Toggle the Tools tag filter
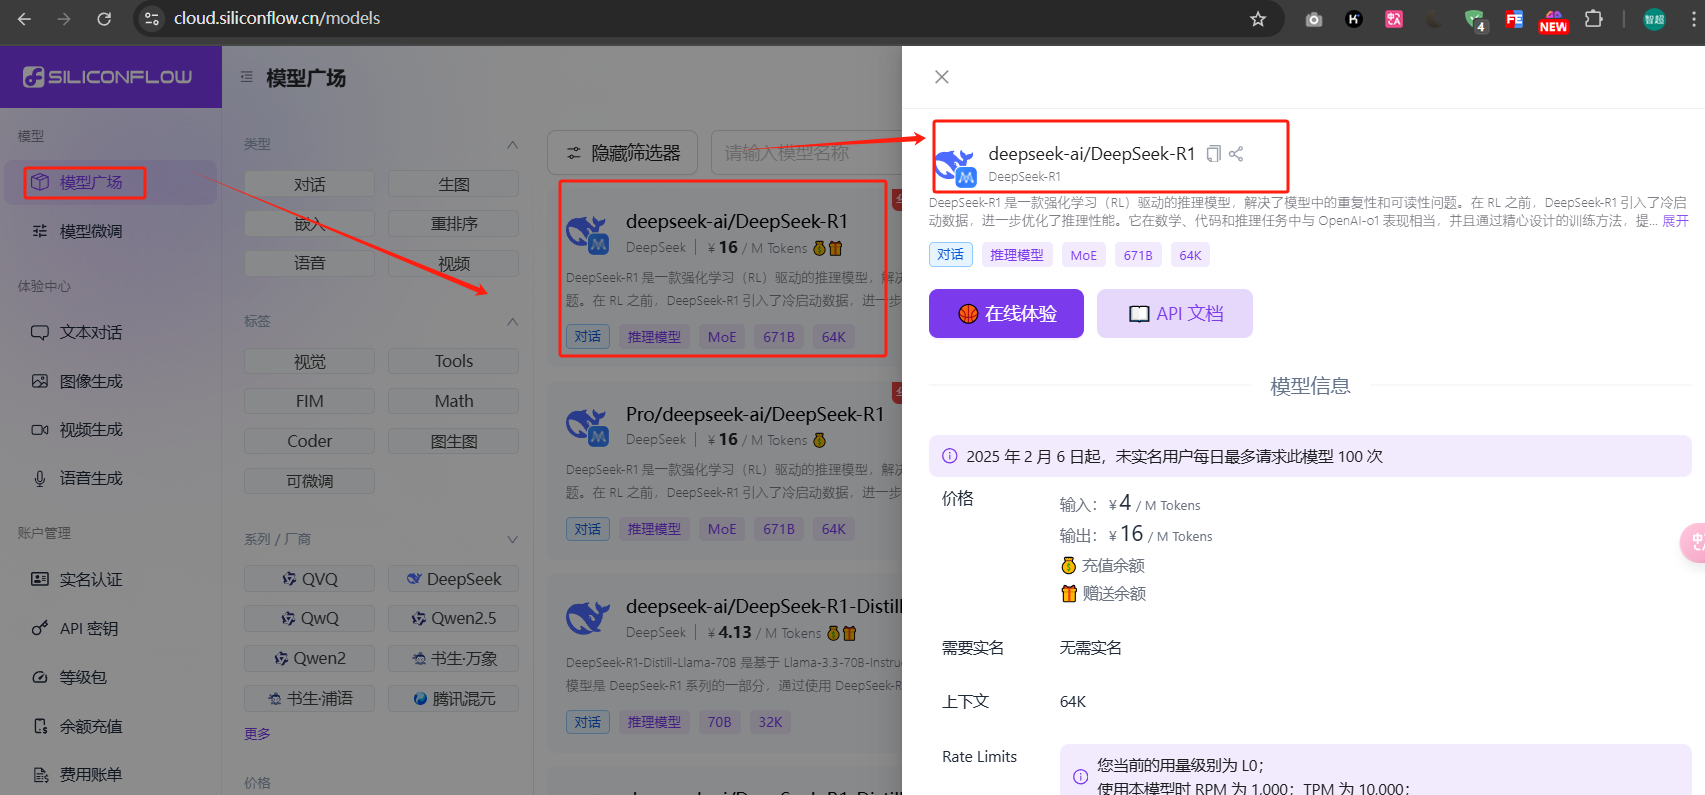The width and height of the screenshot is (1705, 795). [x=453, y=361]
